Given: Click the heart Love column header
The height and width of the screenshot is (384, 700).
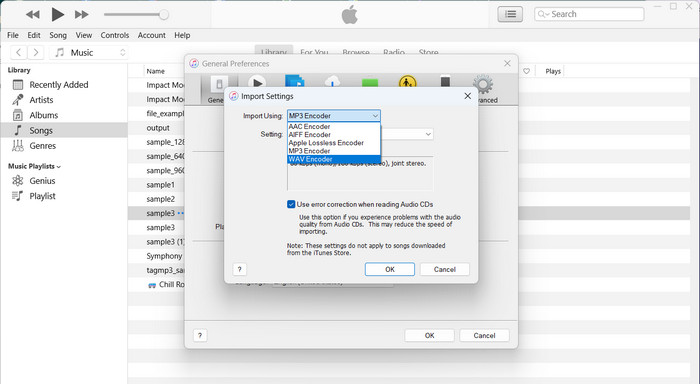Looking at the screenshot, I should pyautogui.click(x=526, y=71).
